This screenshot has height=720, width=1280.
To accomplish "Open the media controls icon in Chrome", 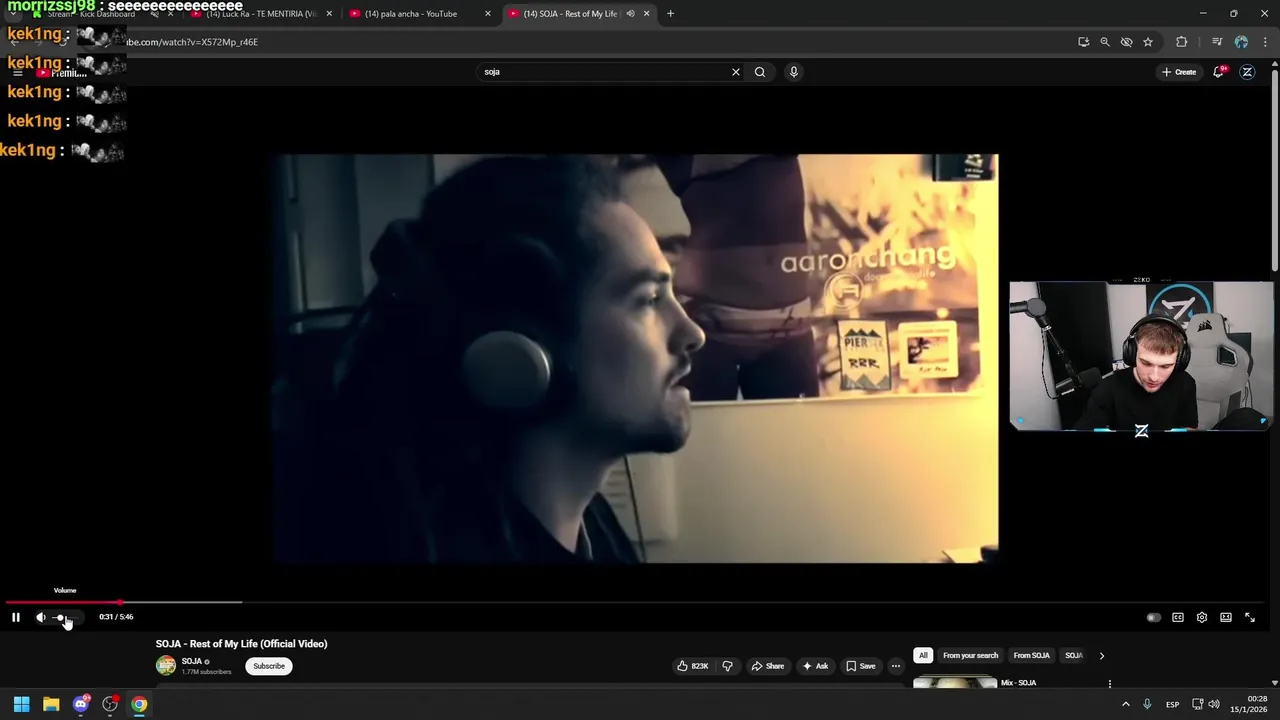I will 1217,42.
